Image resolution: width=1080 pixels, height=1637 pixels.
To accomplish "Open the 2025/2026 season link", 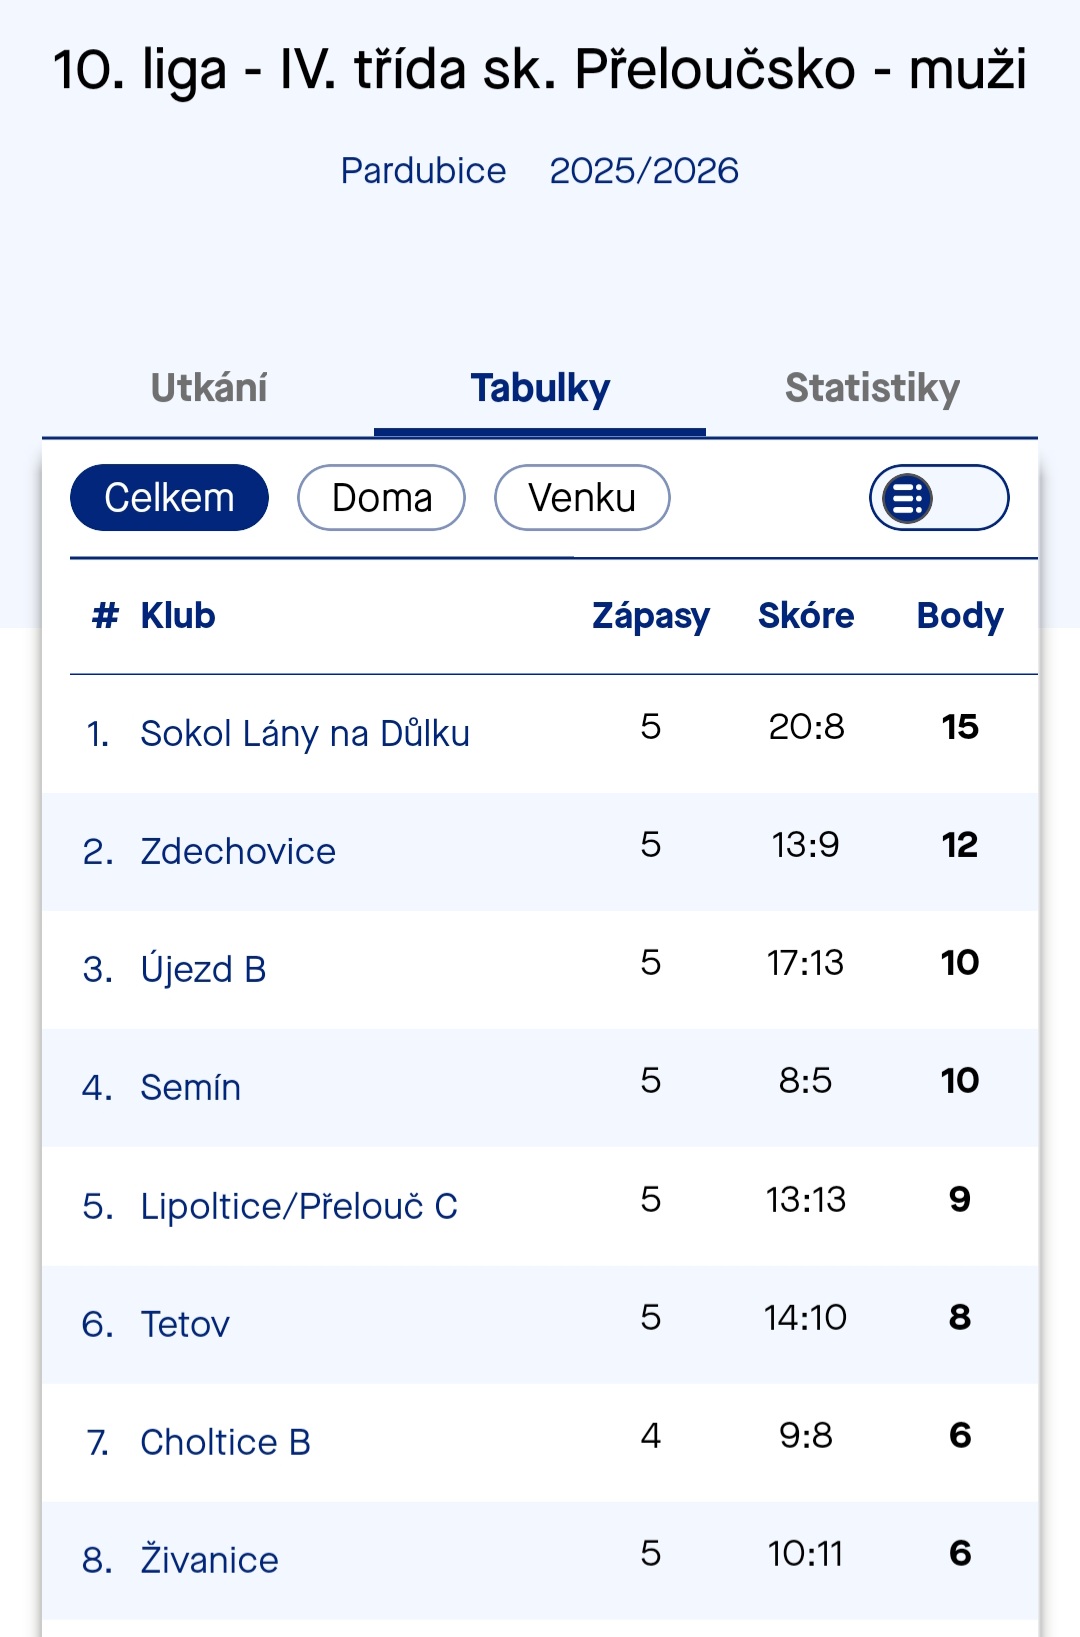I will [x=644, y=171].
